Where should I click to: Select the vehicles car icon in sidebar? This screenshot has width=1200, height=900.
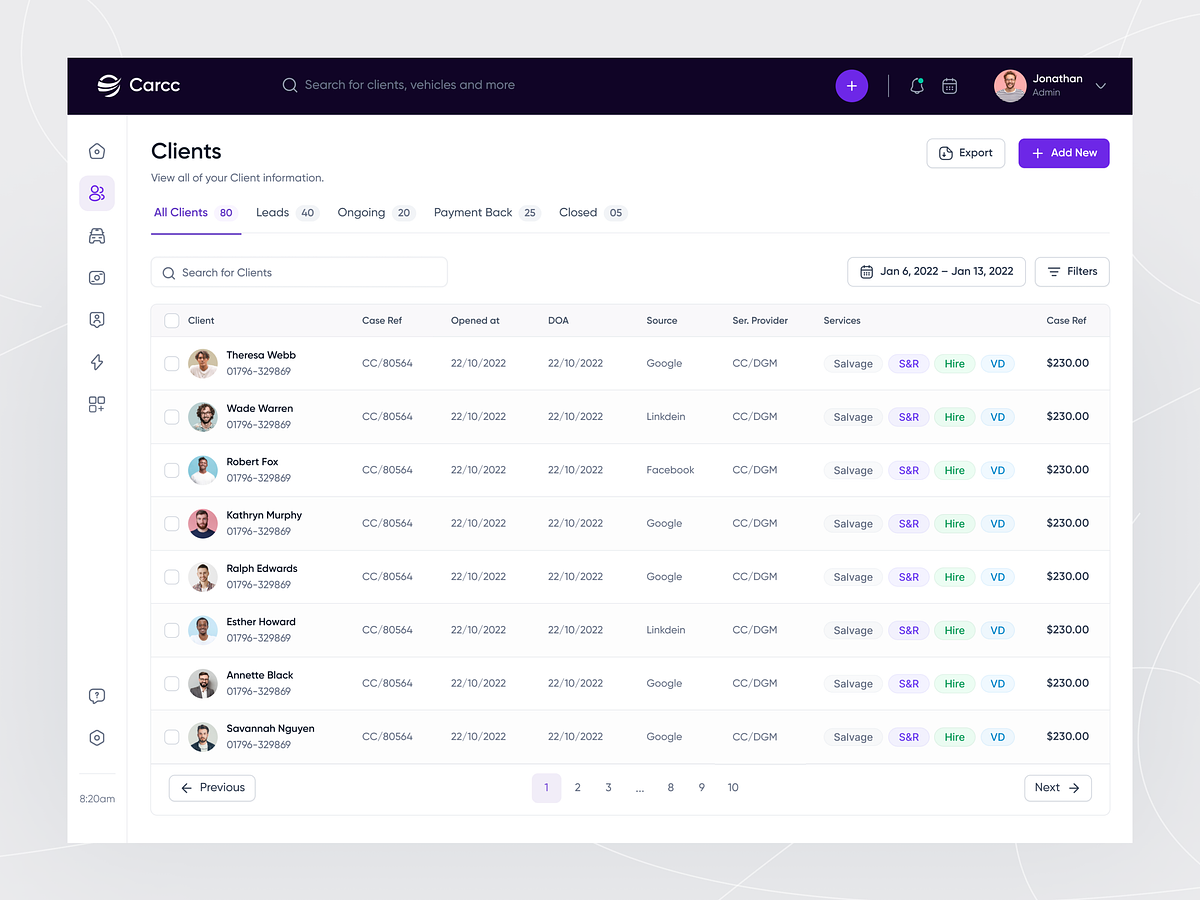97,236
